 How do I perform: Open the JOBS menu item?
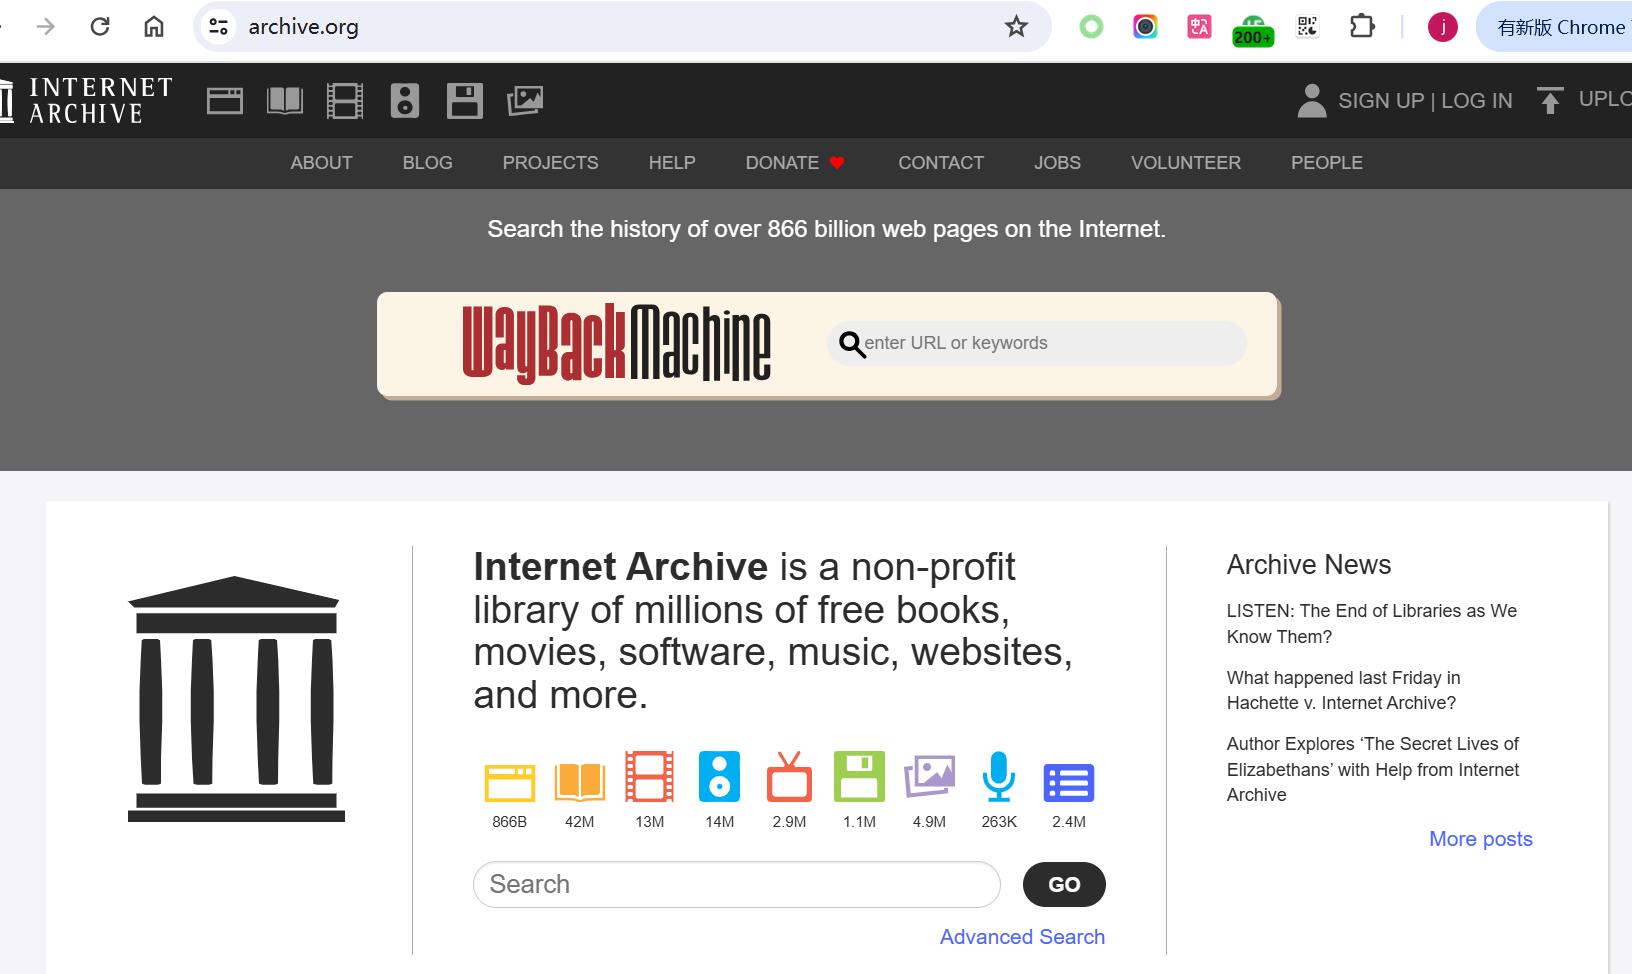1057,163
